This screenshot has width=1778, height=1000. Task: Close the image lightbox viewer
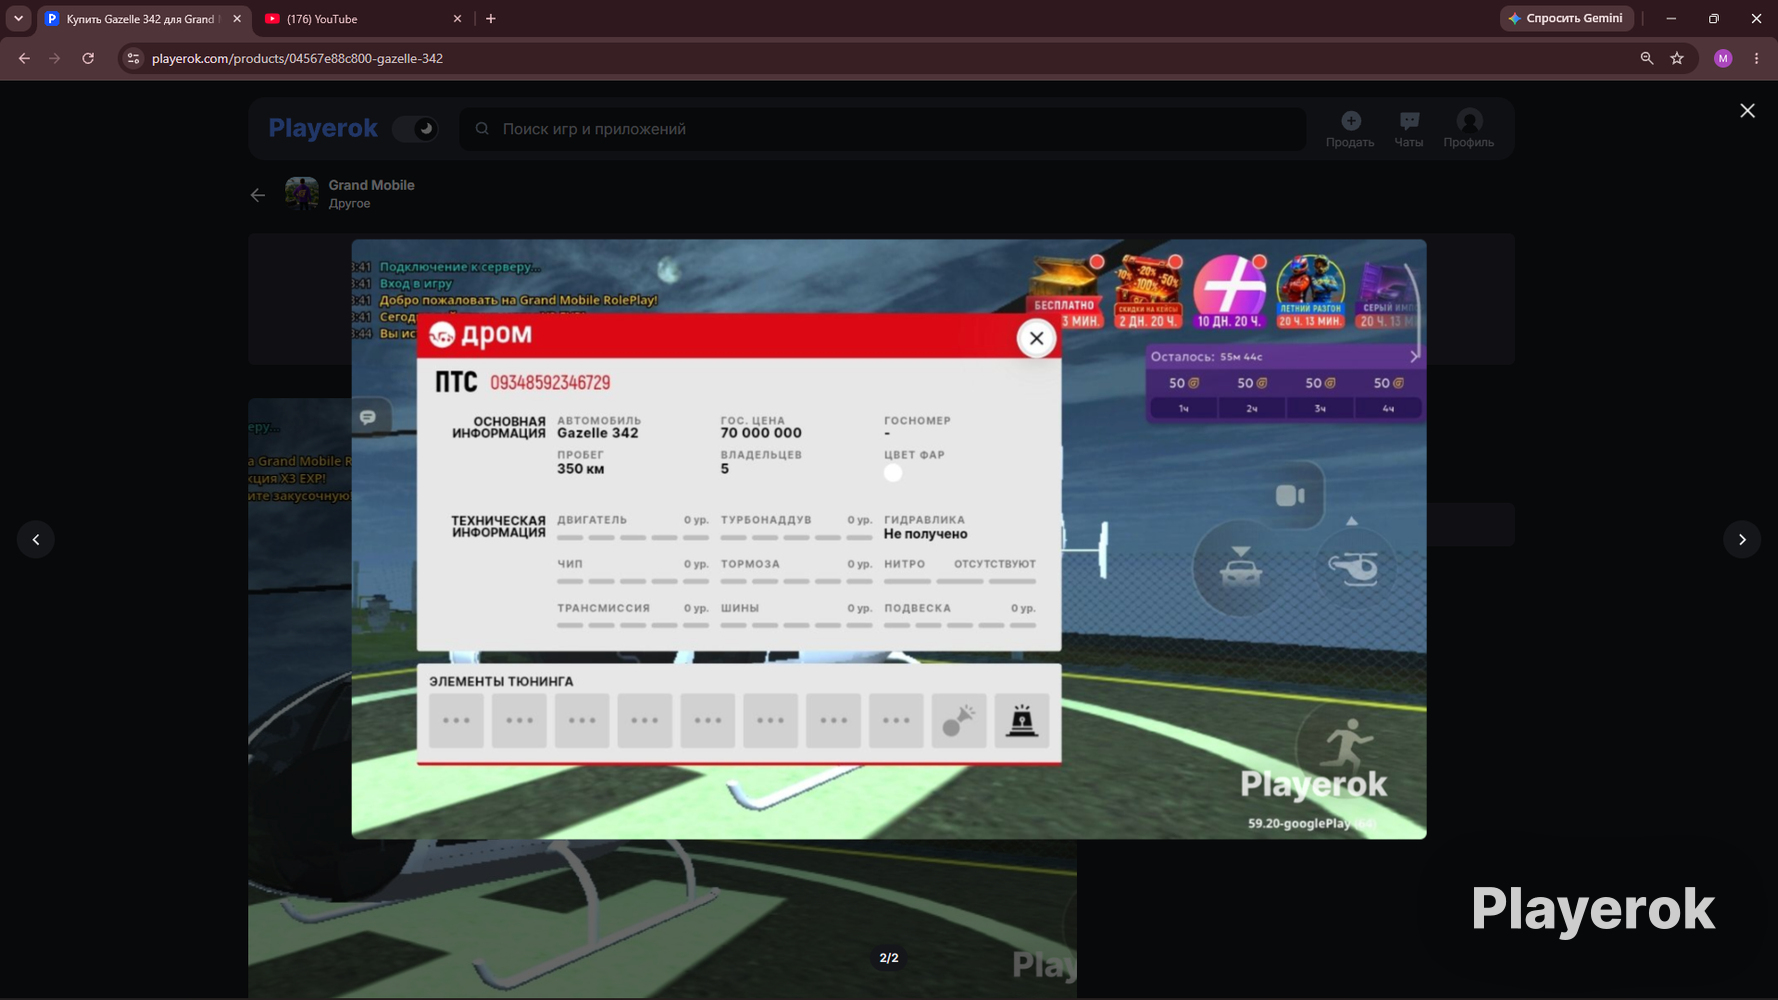tap(1747, 111)
